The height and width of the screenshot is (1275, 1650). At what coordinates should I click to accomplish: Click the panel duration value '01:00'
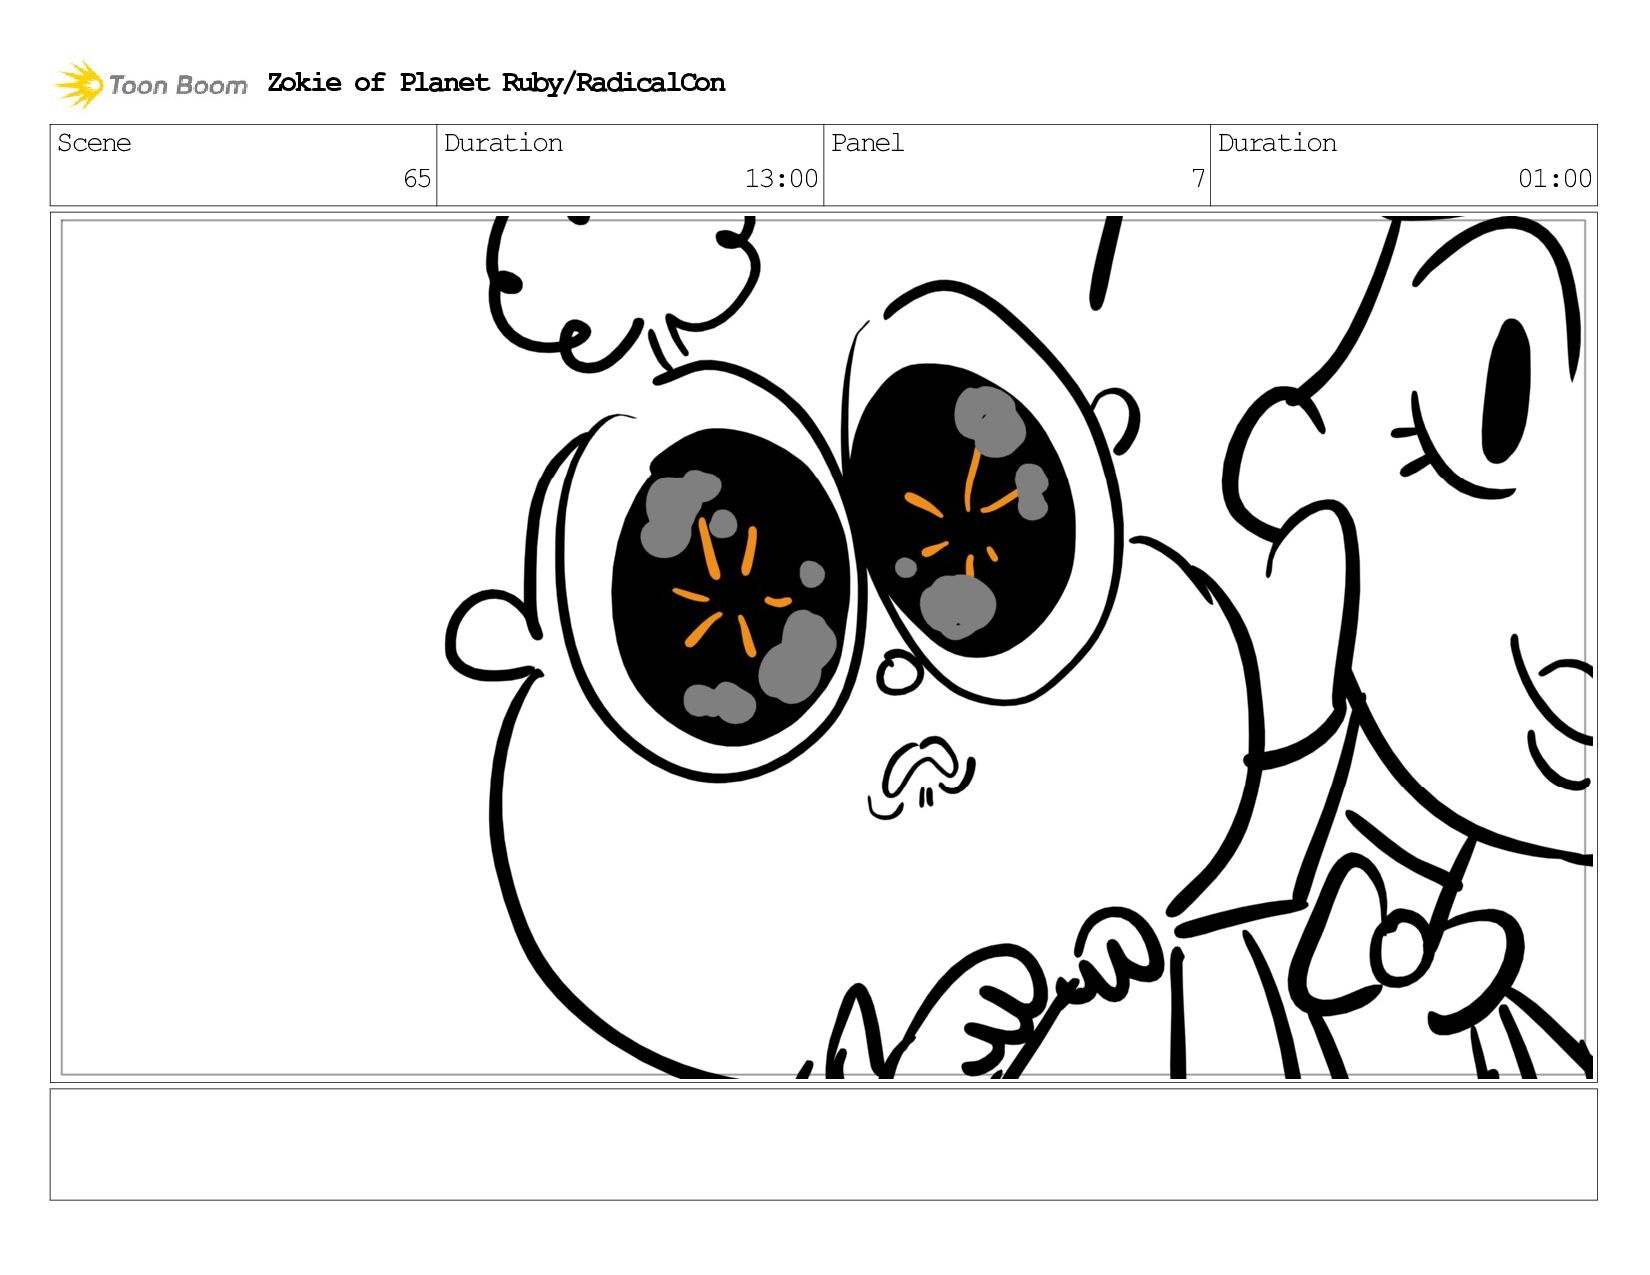pos(1555,179)
